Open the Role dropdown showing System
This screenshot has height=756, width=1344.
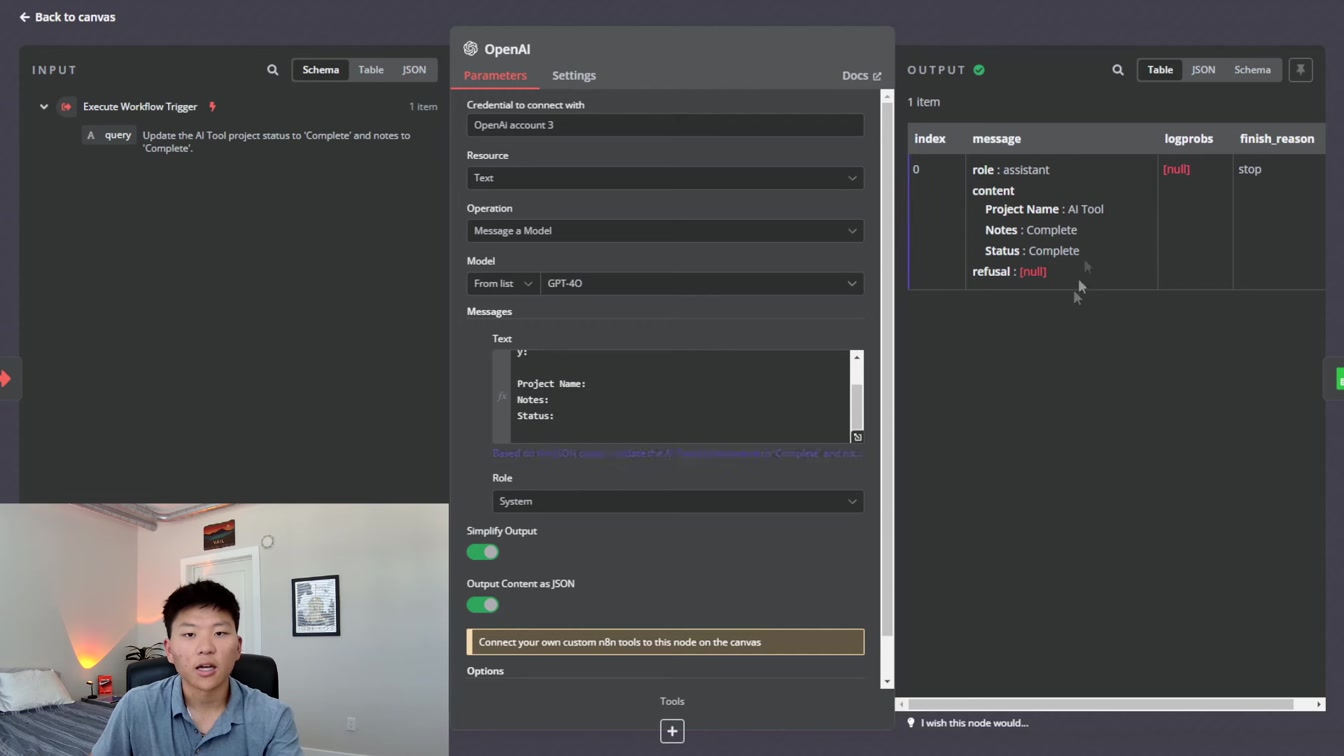(x=678, y=502)
